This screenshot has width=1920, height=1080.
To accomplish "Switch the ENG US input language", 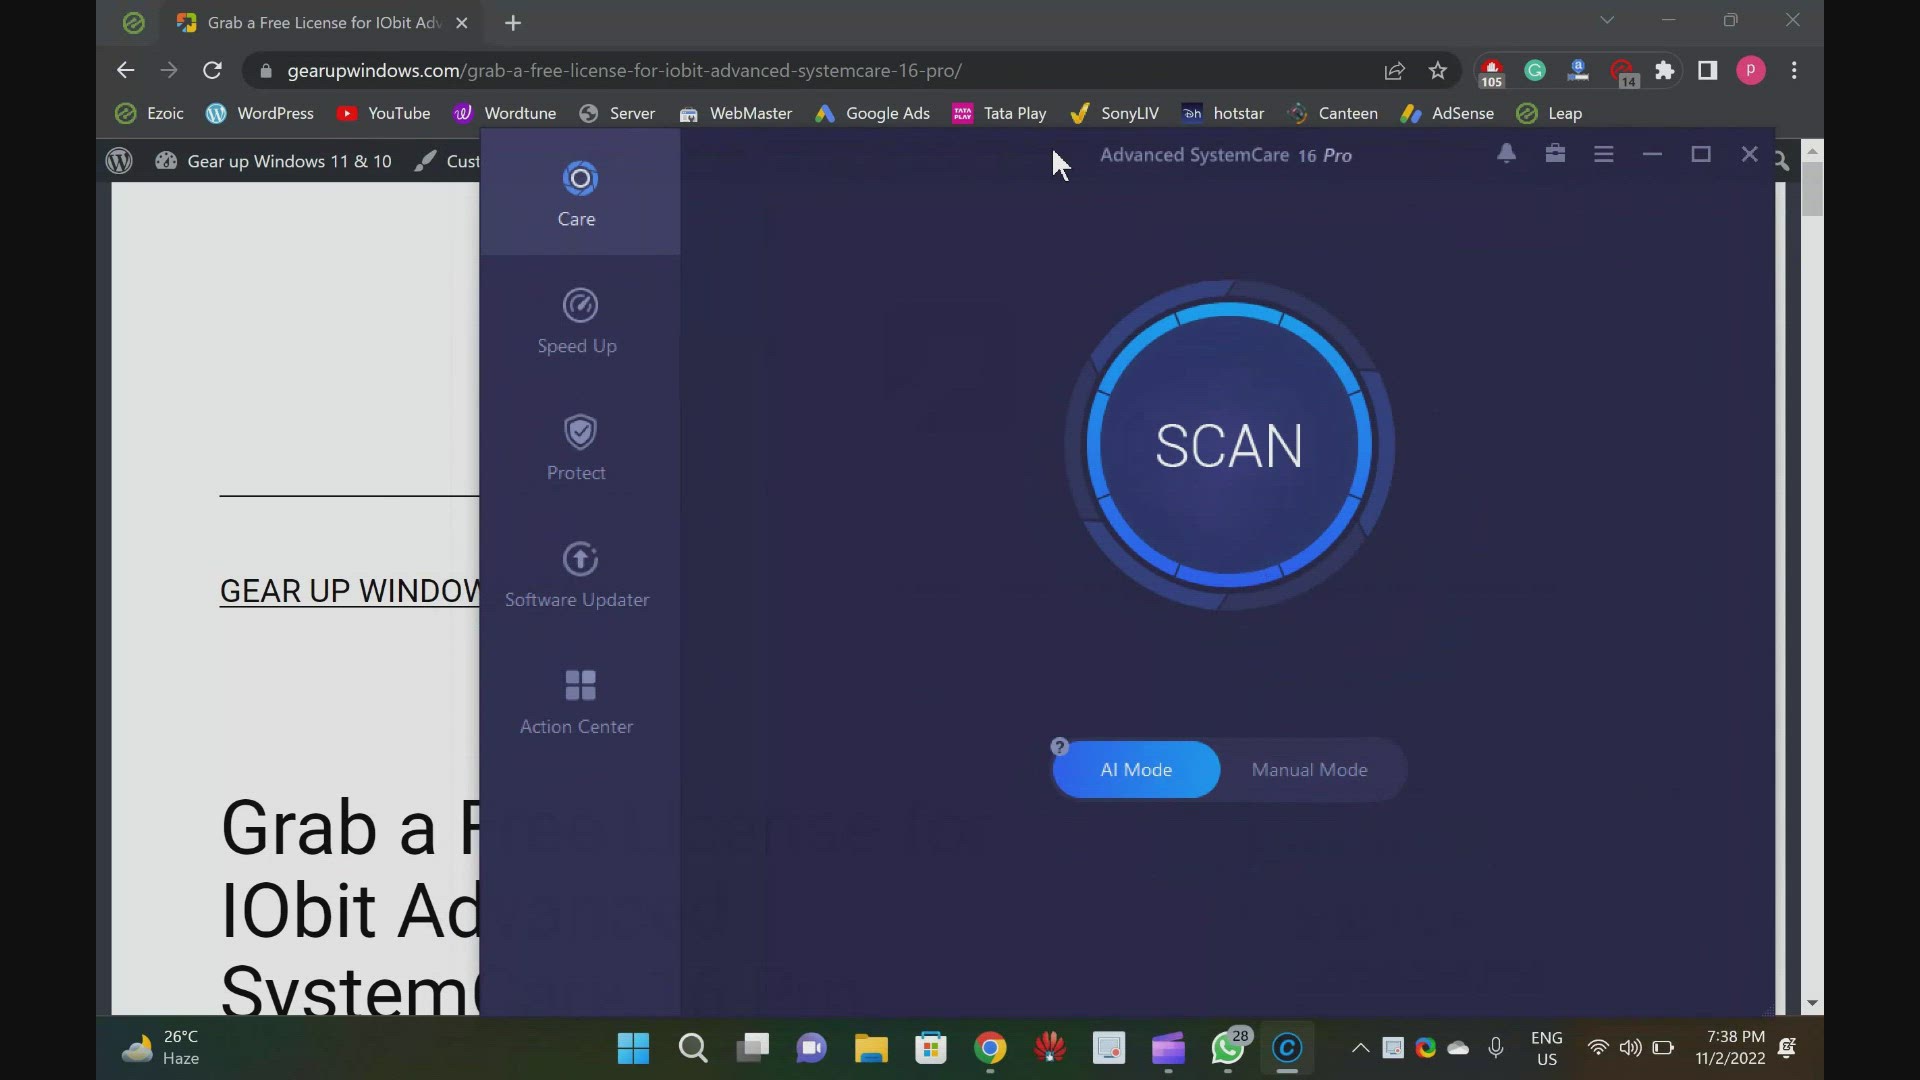I will 1547,1048.
